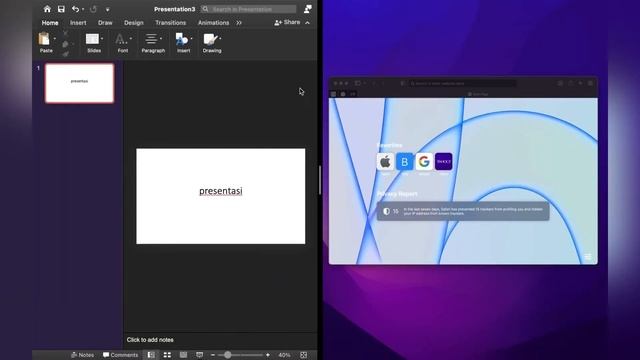
Task: Open the Transitions ribbon tab
Action: coord(171,23)
